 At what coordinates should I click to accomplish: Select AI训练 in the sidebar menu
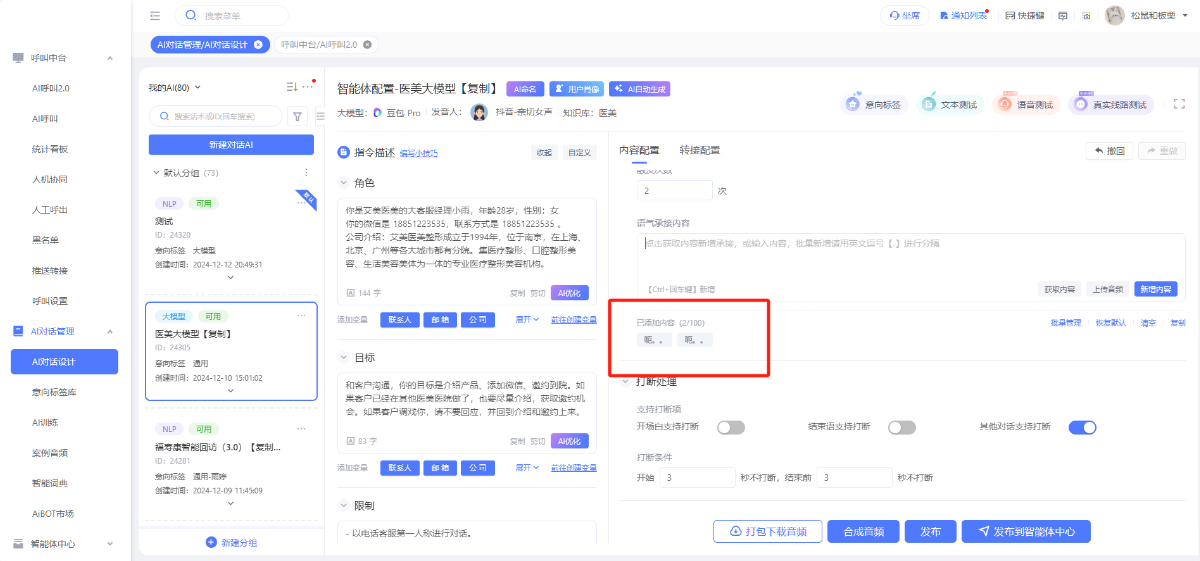tap(45, 422)
